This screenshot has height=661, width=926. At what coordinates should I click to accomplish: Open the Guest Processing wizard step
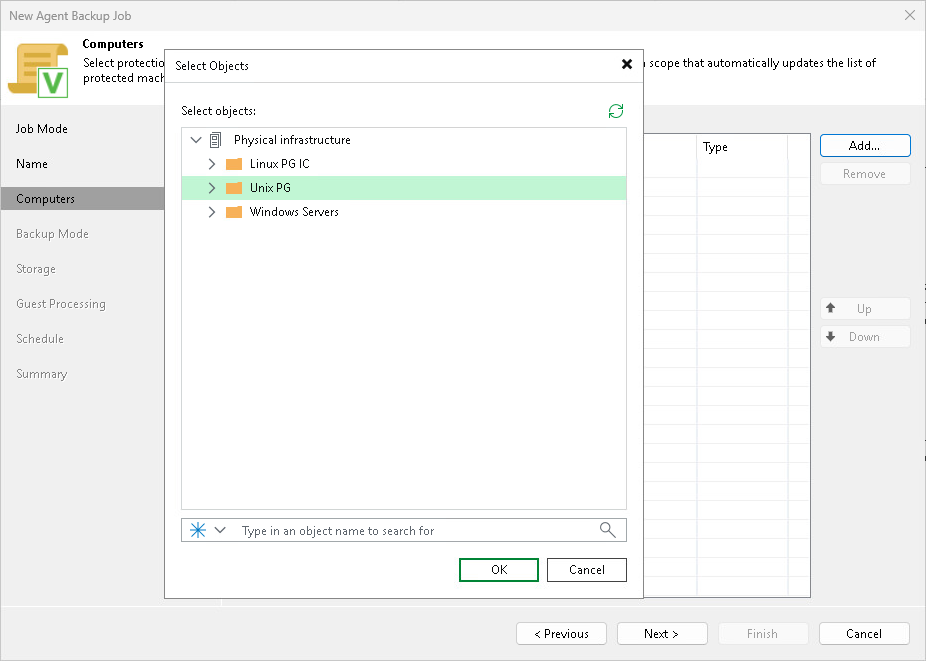(61, 304)
